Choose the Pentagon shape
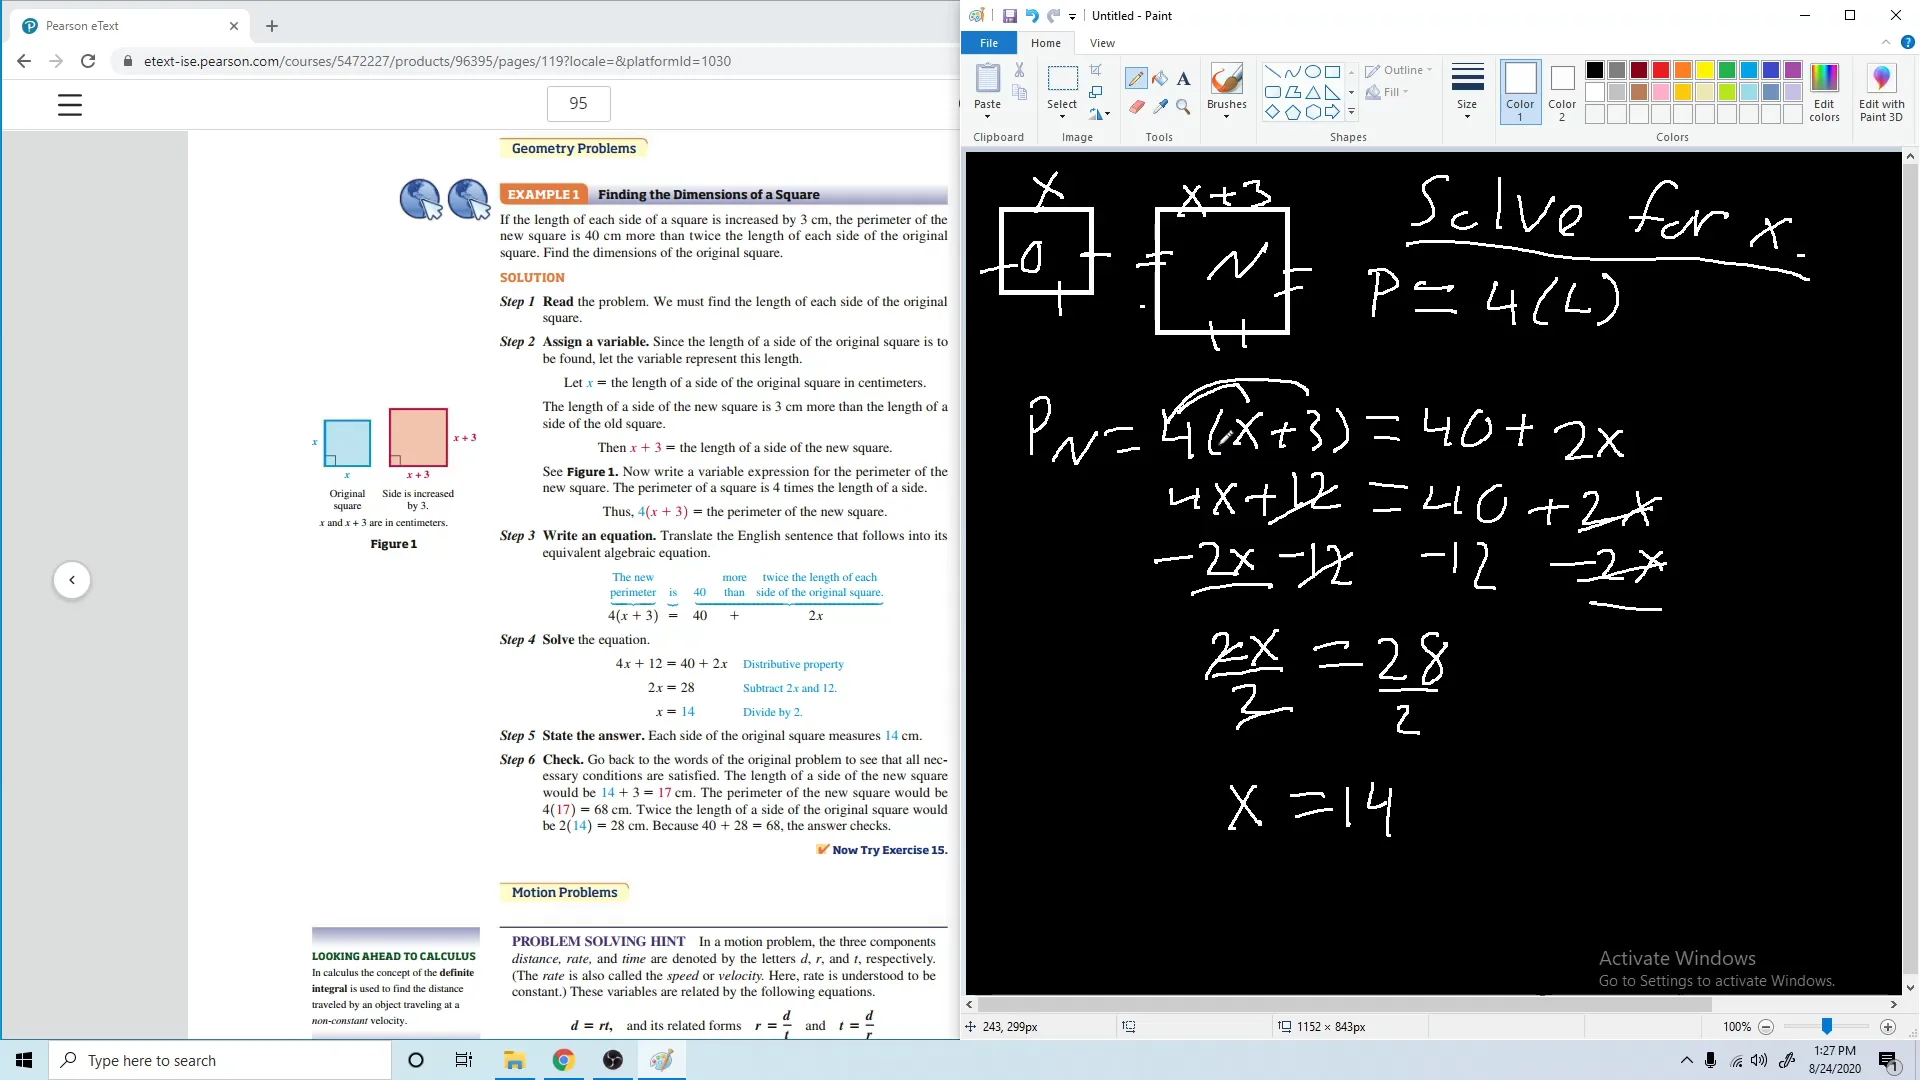Image resolution: width=1920 pixels, height=1080 pixels. 1293,112
